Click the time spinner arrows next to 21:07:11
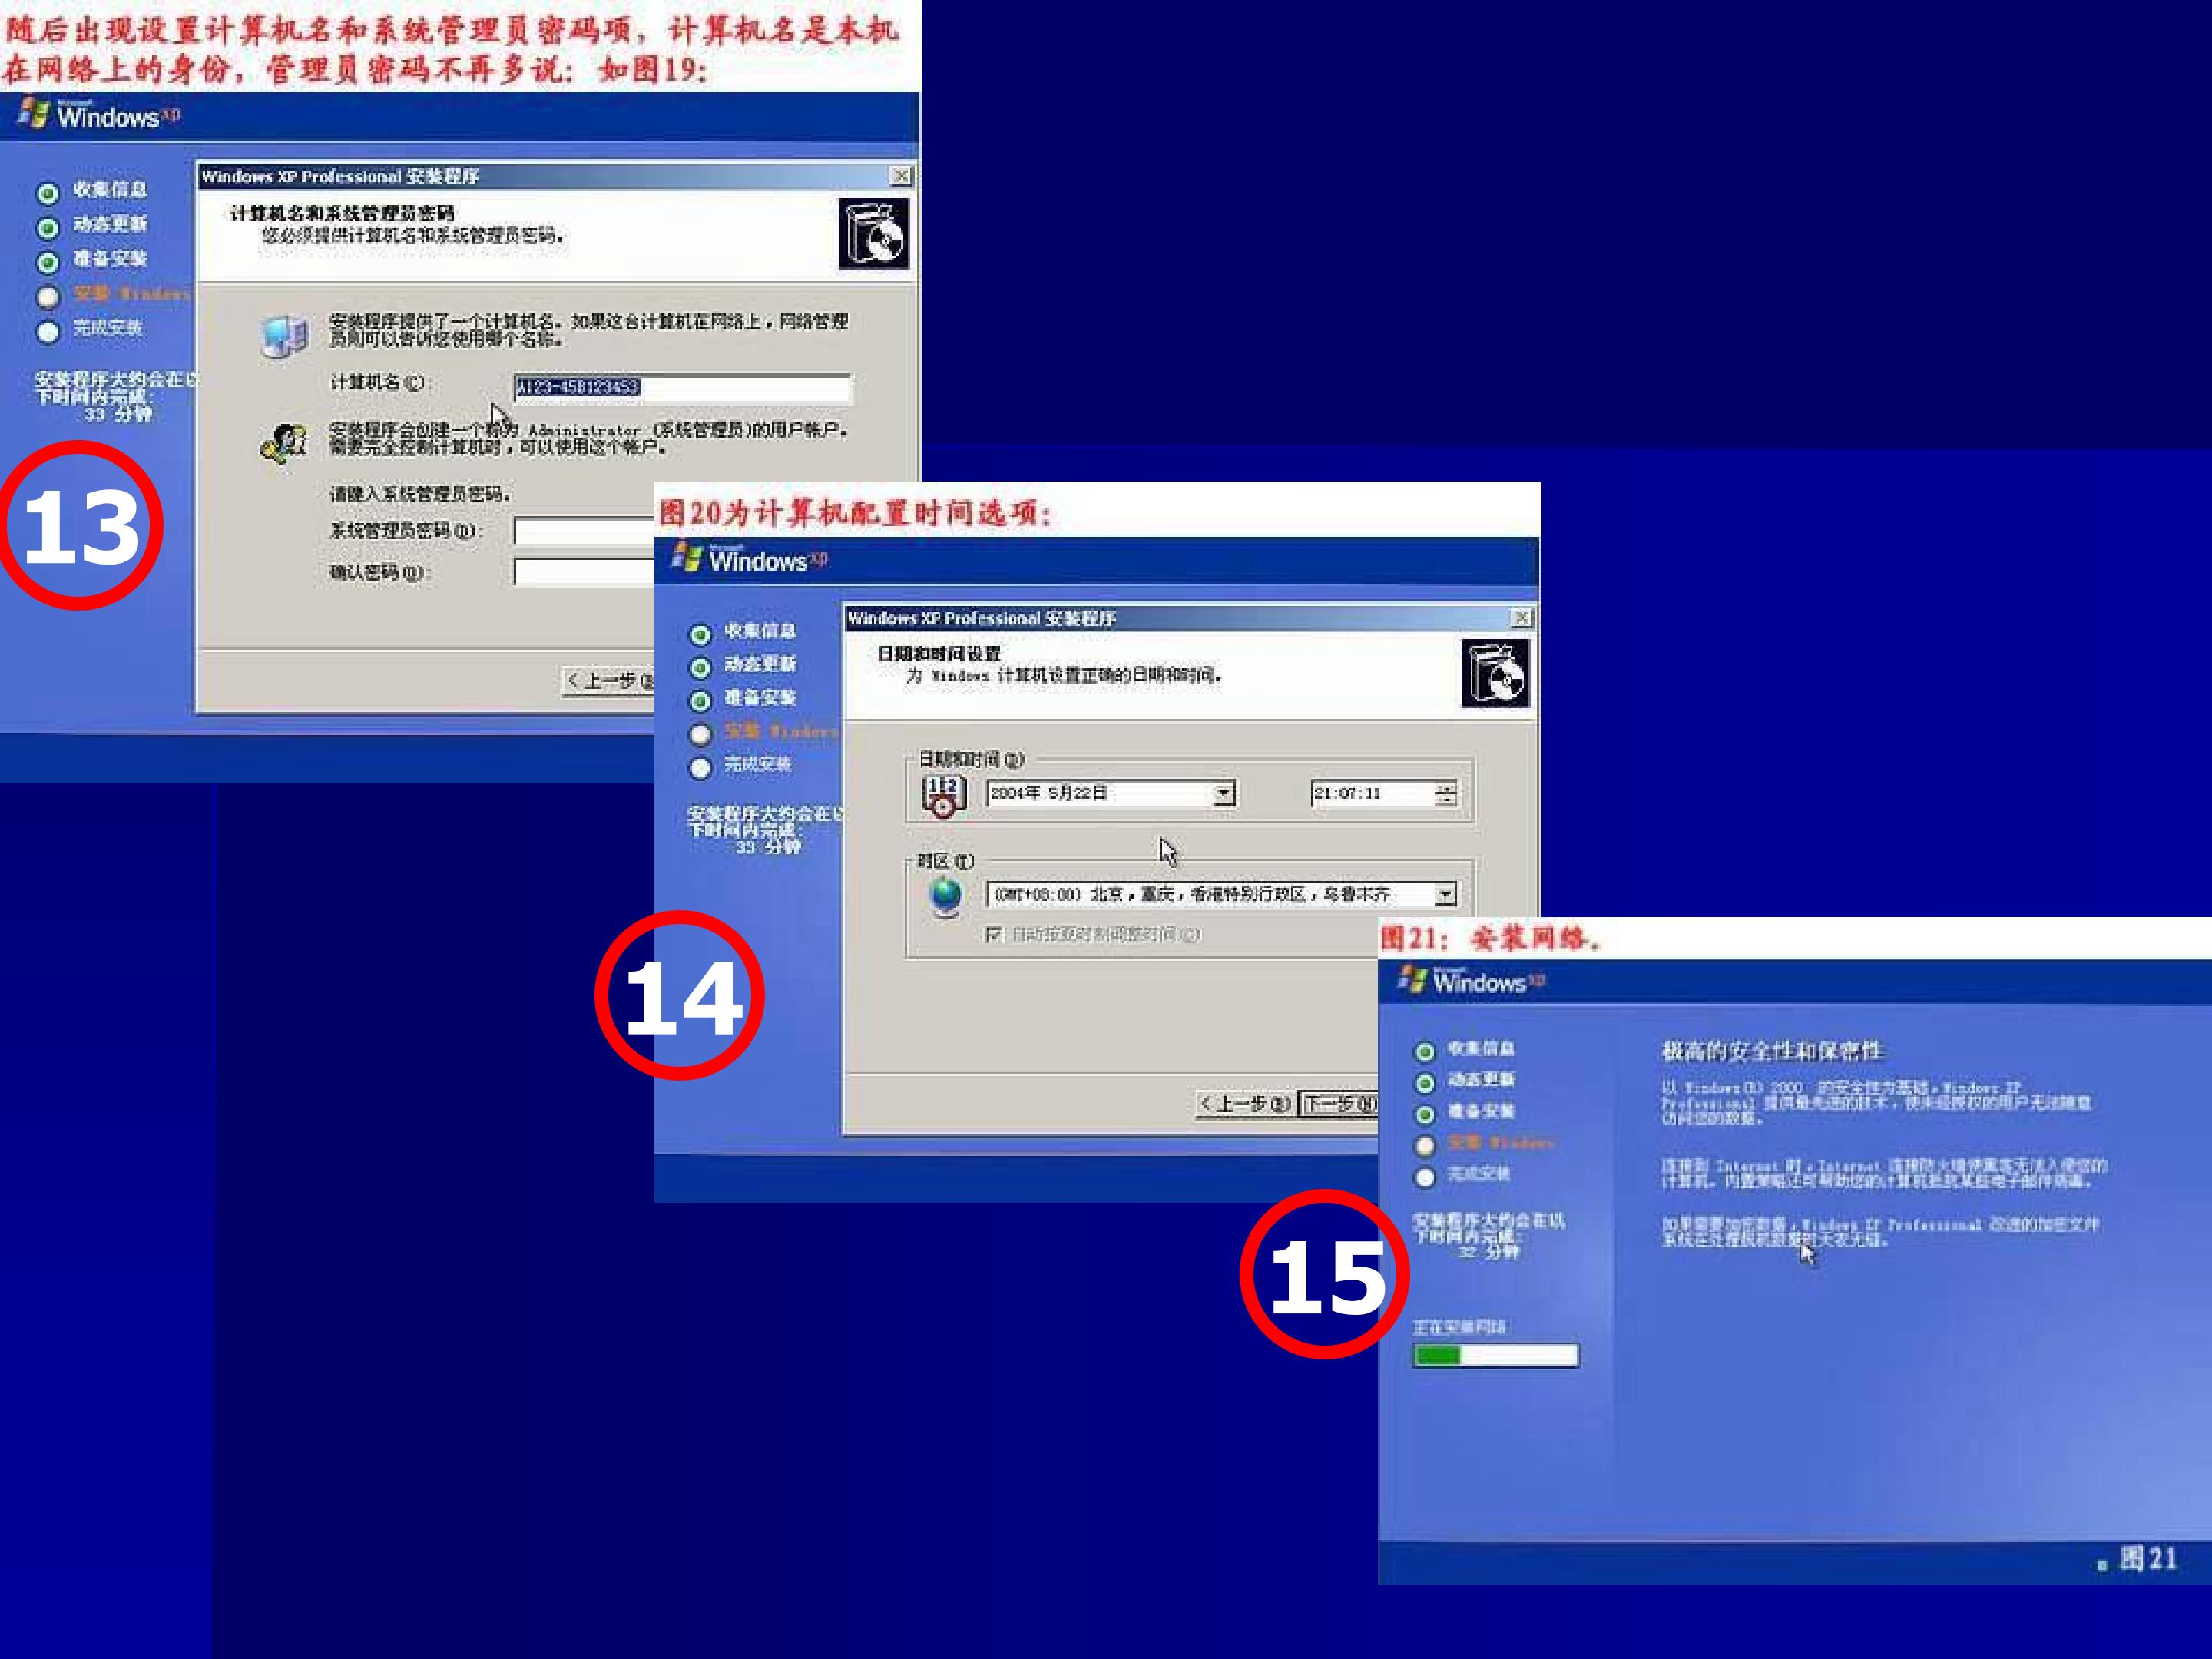The image size is (2212, 1659). point(1445,794)
